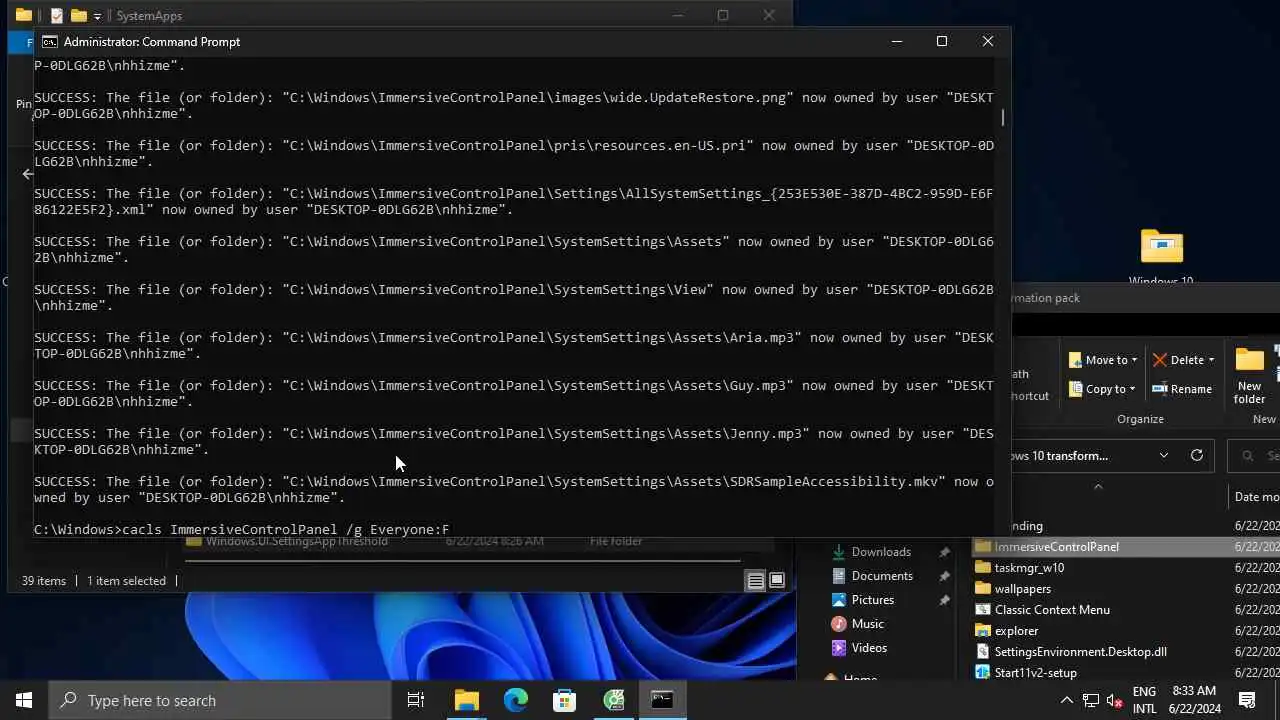Show hidden tray icons

[x=1067, y=700]
